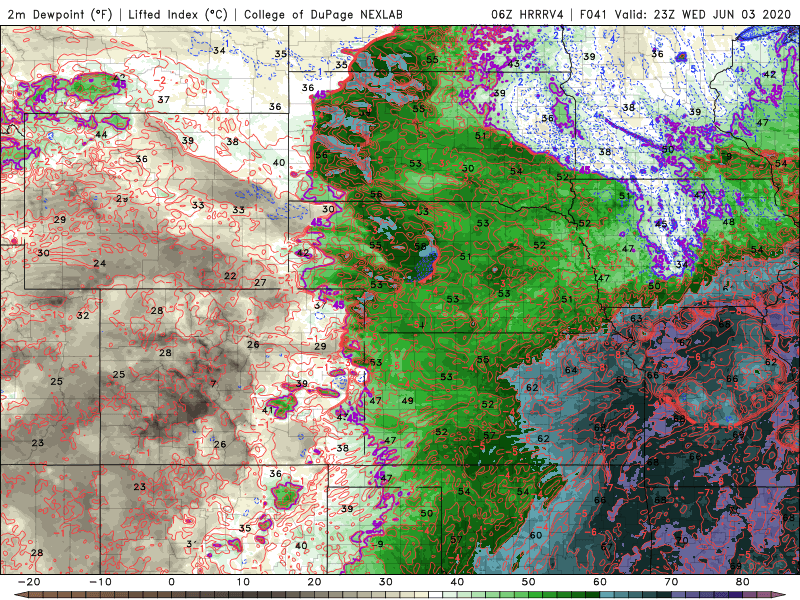
Task: Click the '49' dewpoint value on the map
Action: (x=407, y=401)
